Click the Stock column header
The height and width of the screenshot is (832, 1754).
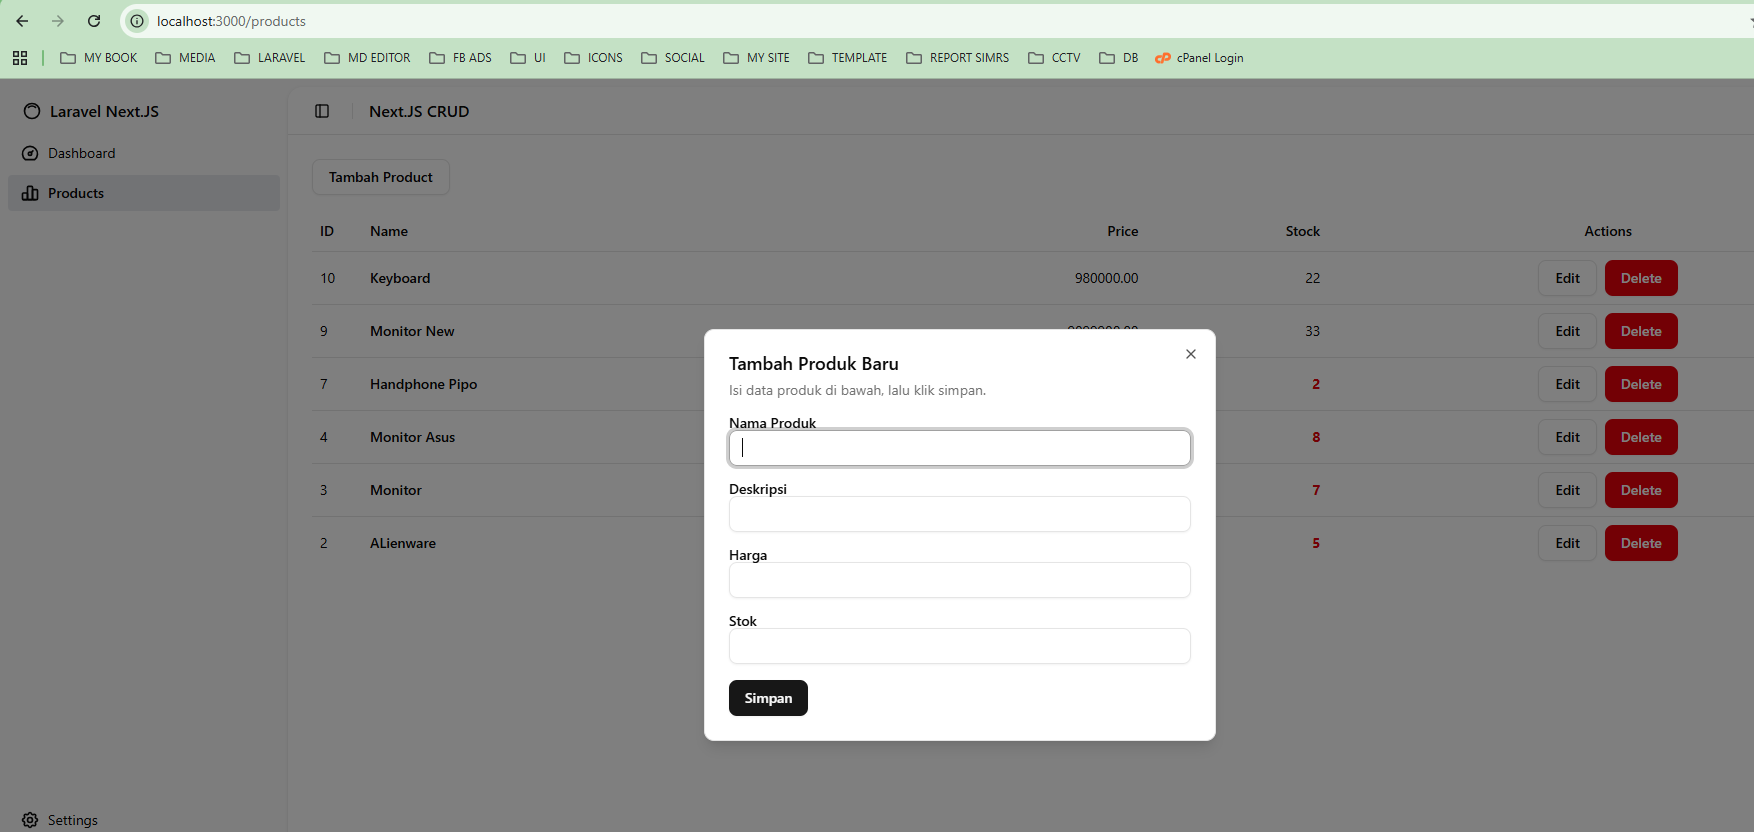point(1303,231)
